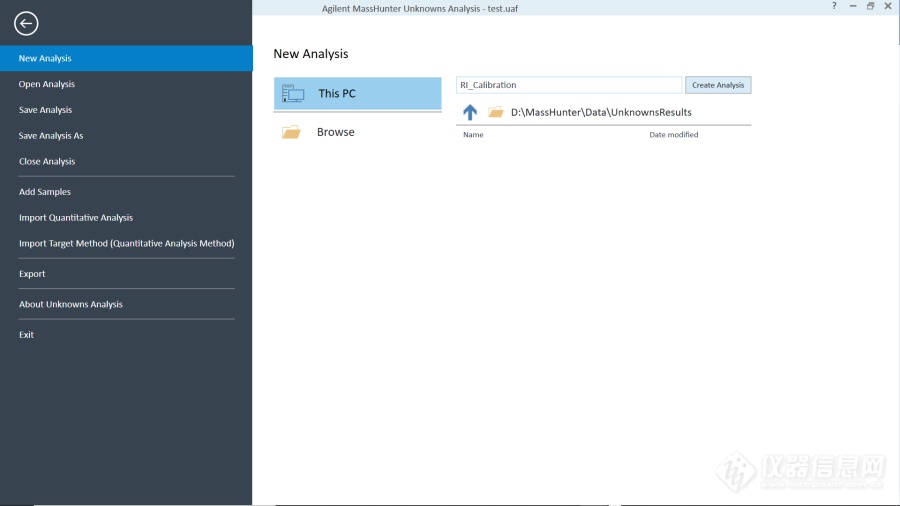Minimize the MassHunter window
The width and height of the screenshot is (900, 506).
click(853, 6)
